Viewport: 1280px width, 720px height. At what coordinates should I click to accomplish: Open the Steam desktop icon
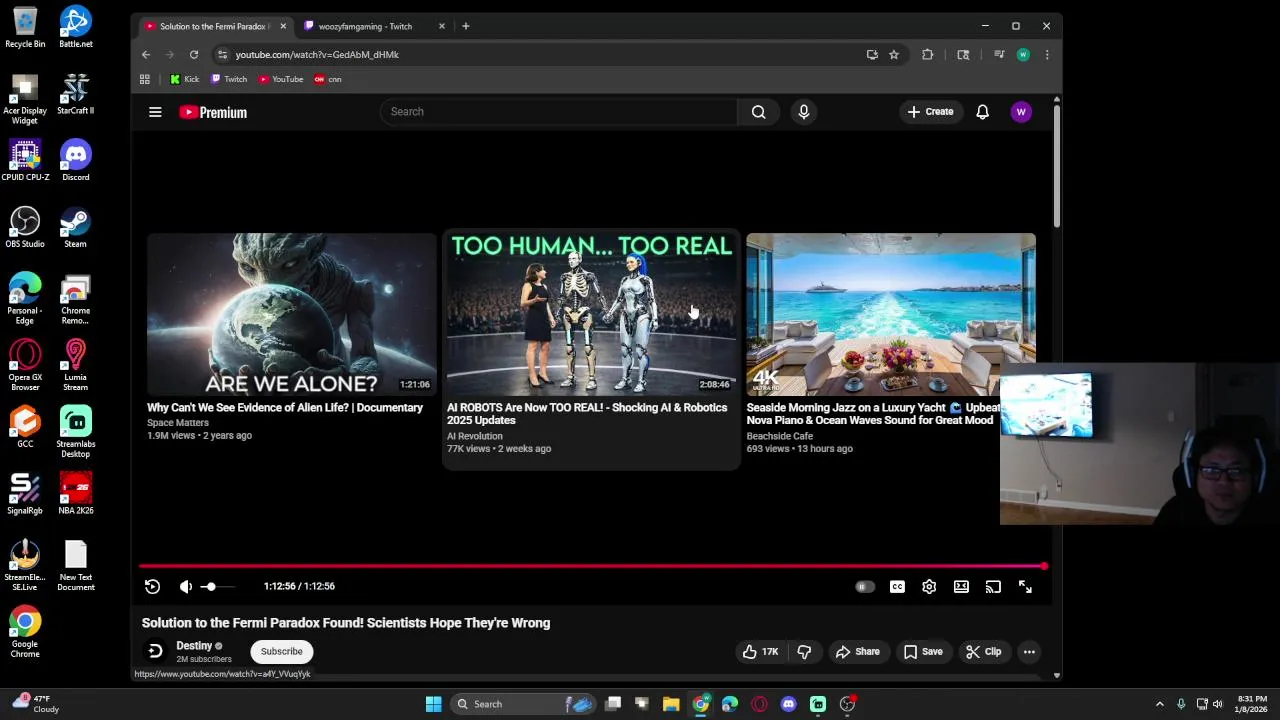75,227
